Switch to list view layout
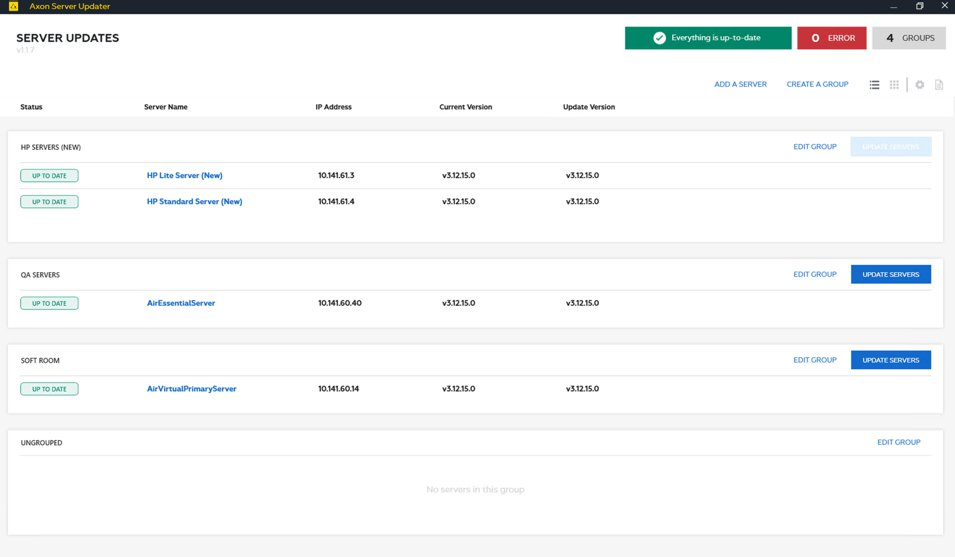Screen dimensions: 955x557 [x=875, y=85]
